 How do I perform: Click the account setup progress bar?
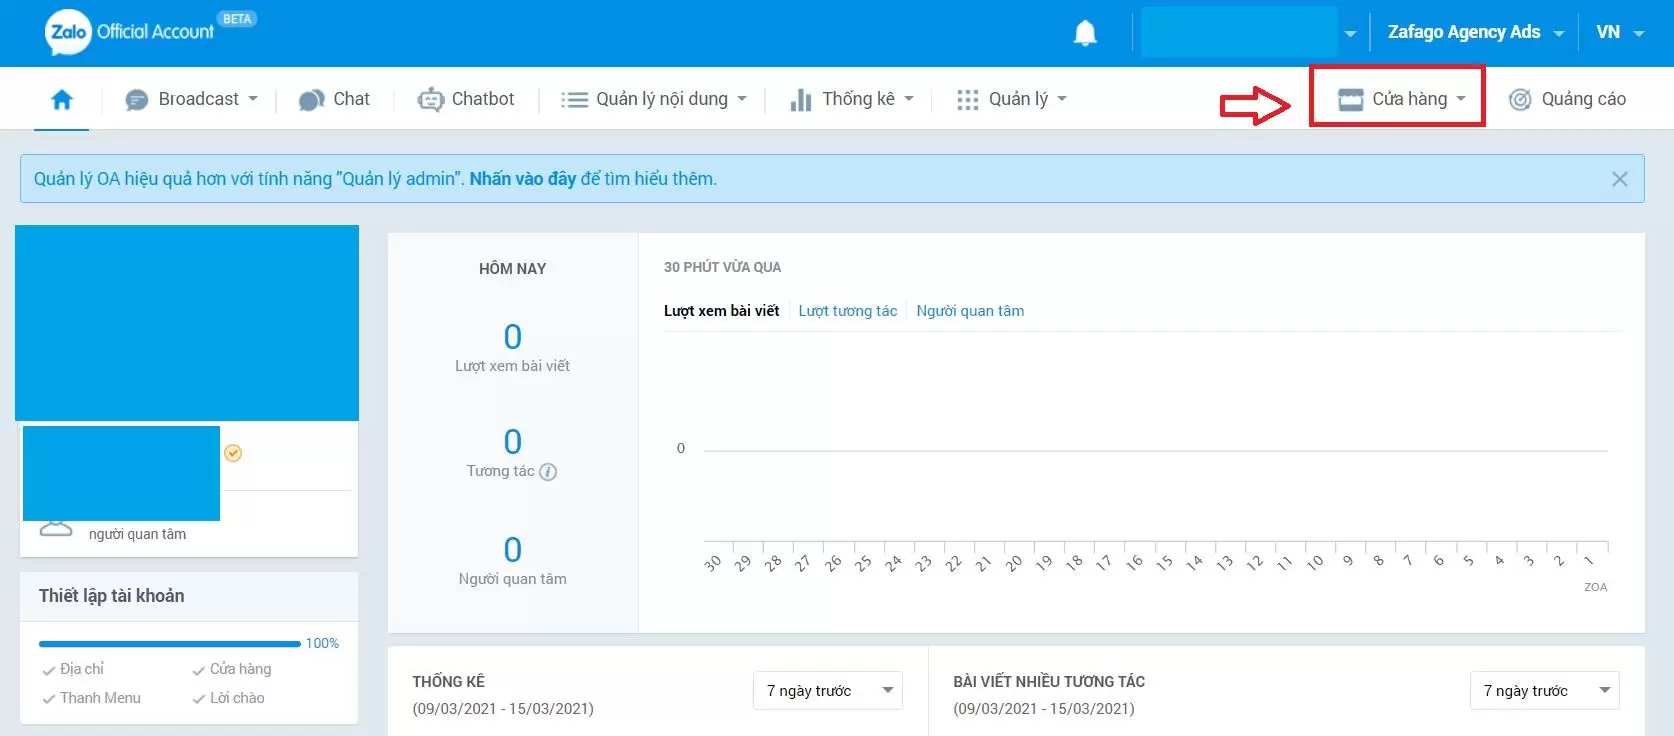(169, 644)
